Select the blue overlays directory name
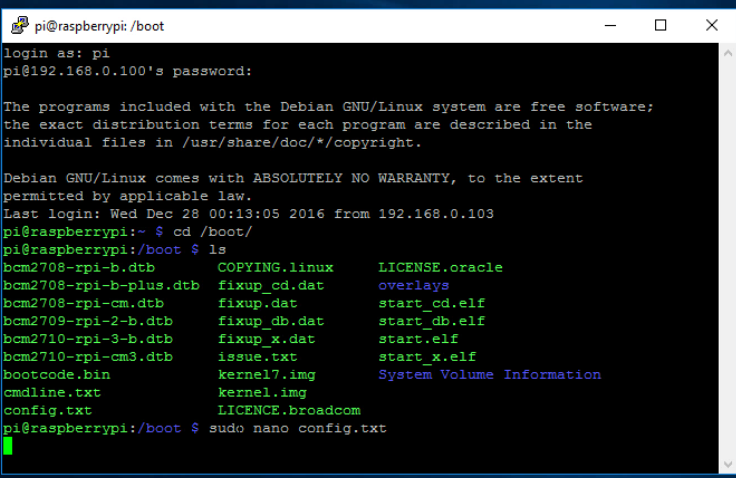The image size is (736, 478). tap(413, 285)
